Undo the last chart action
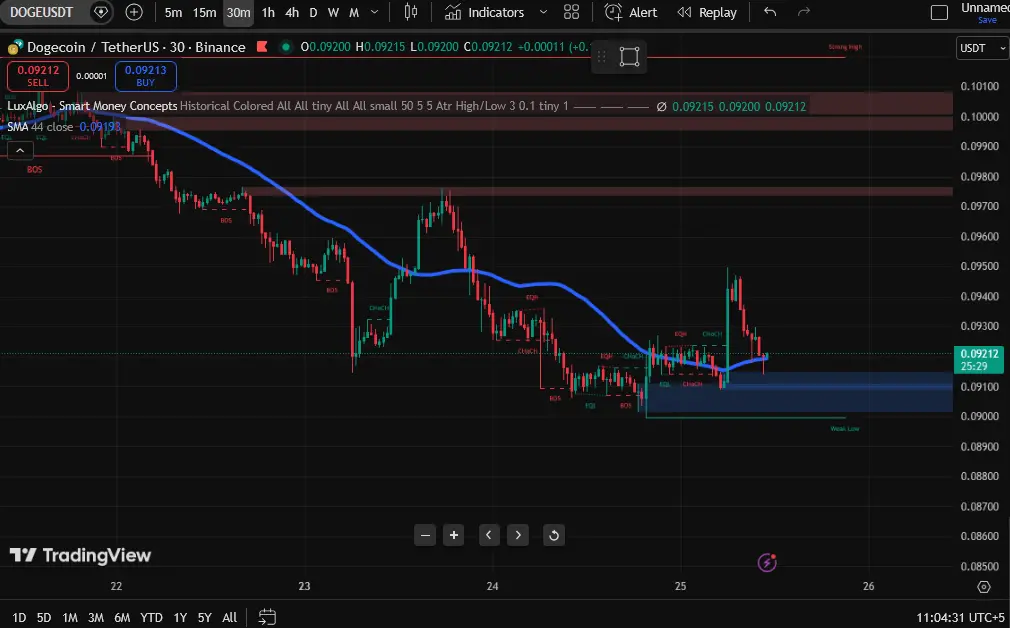Viewport: 1010px width, 628px height. (770, 12)
